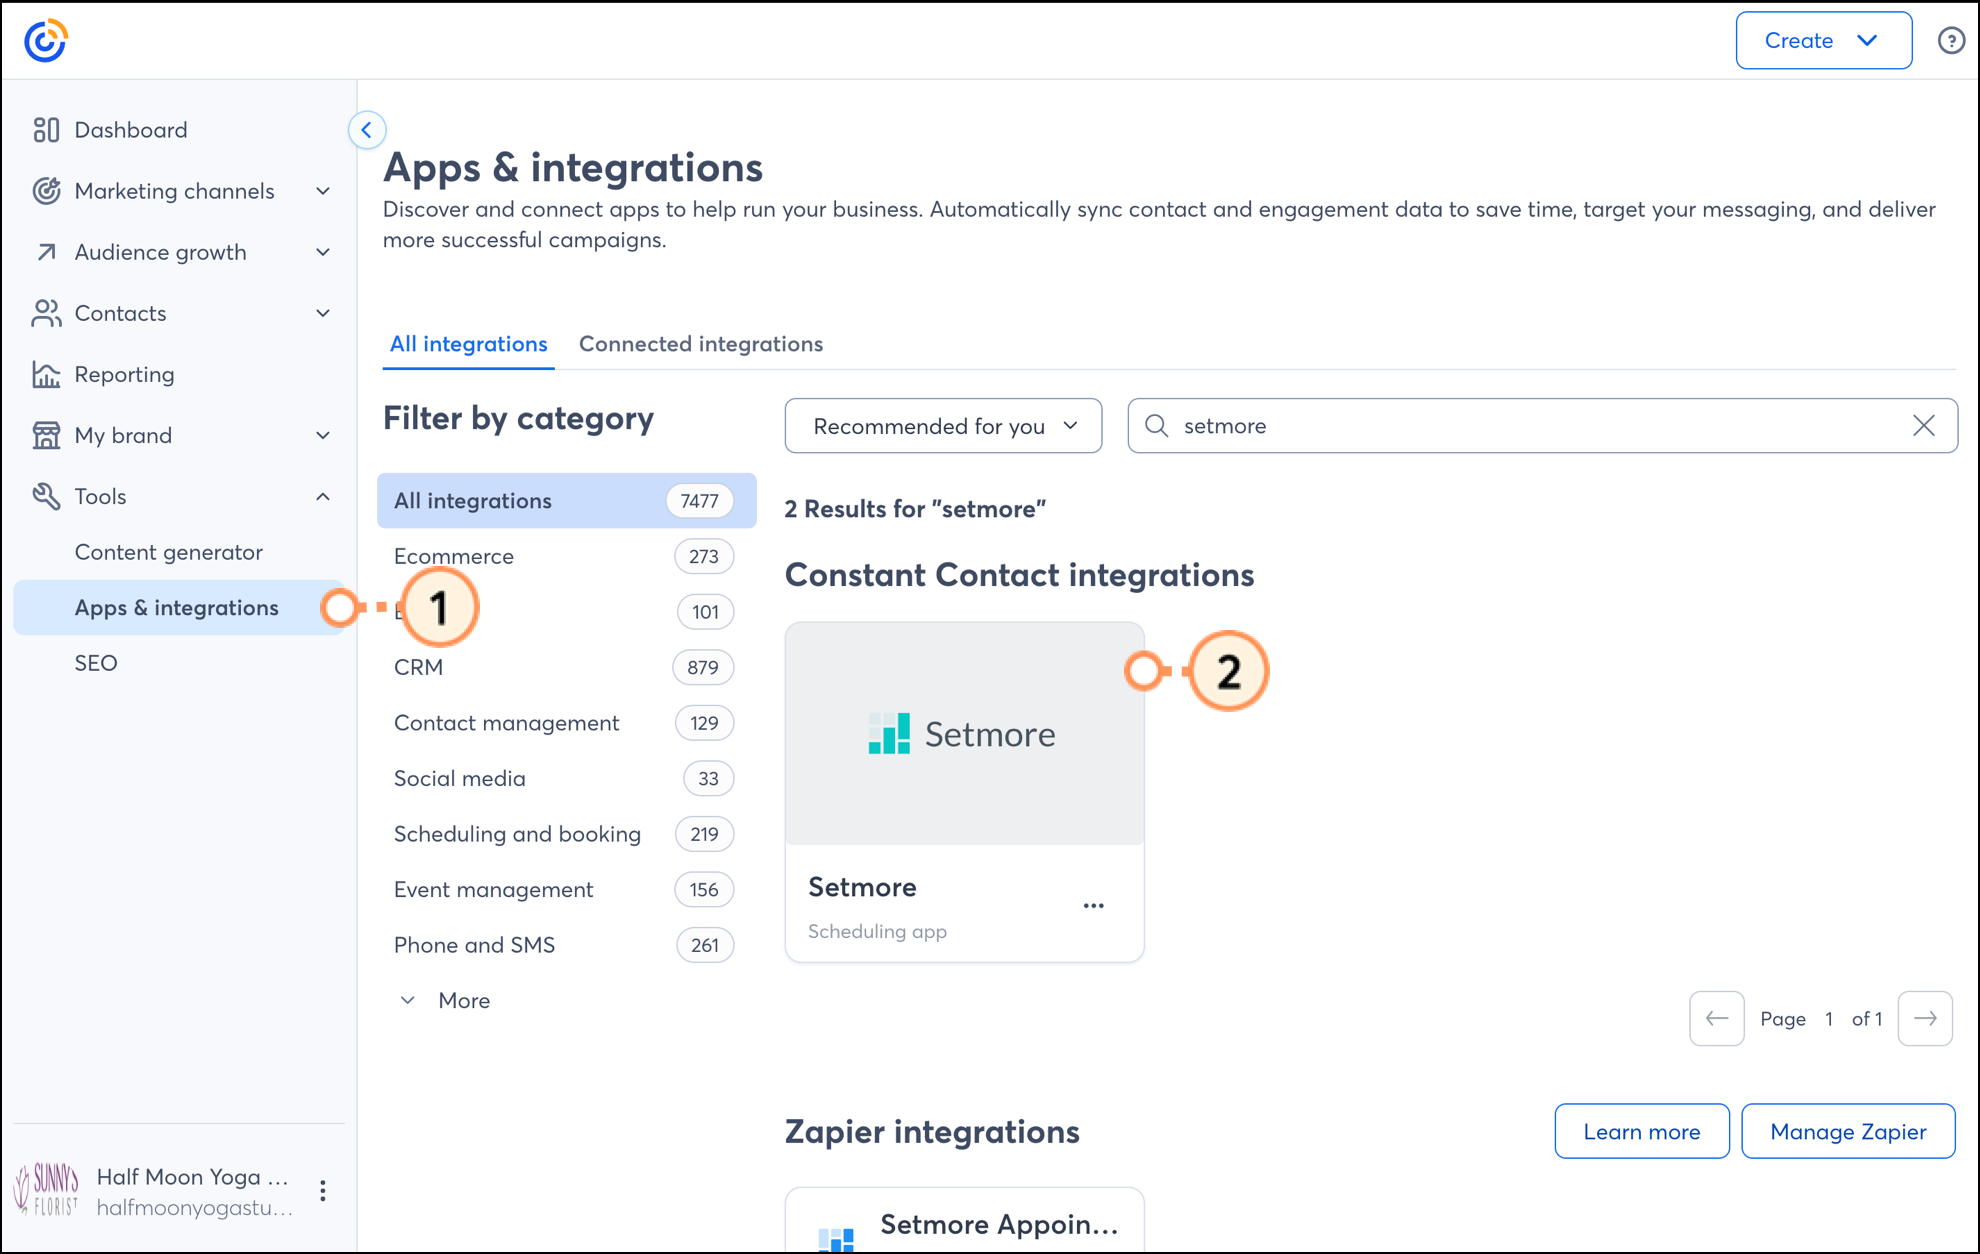Click the Setmore logo thumbnail
The image size is (1980, 1254).
[x=964, y=734]
